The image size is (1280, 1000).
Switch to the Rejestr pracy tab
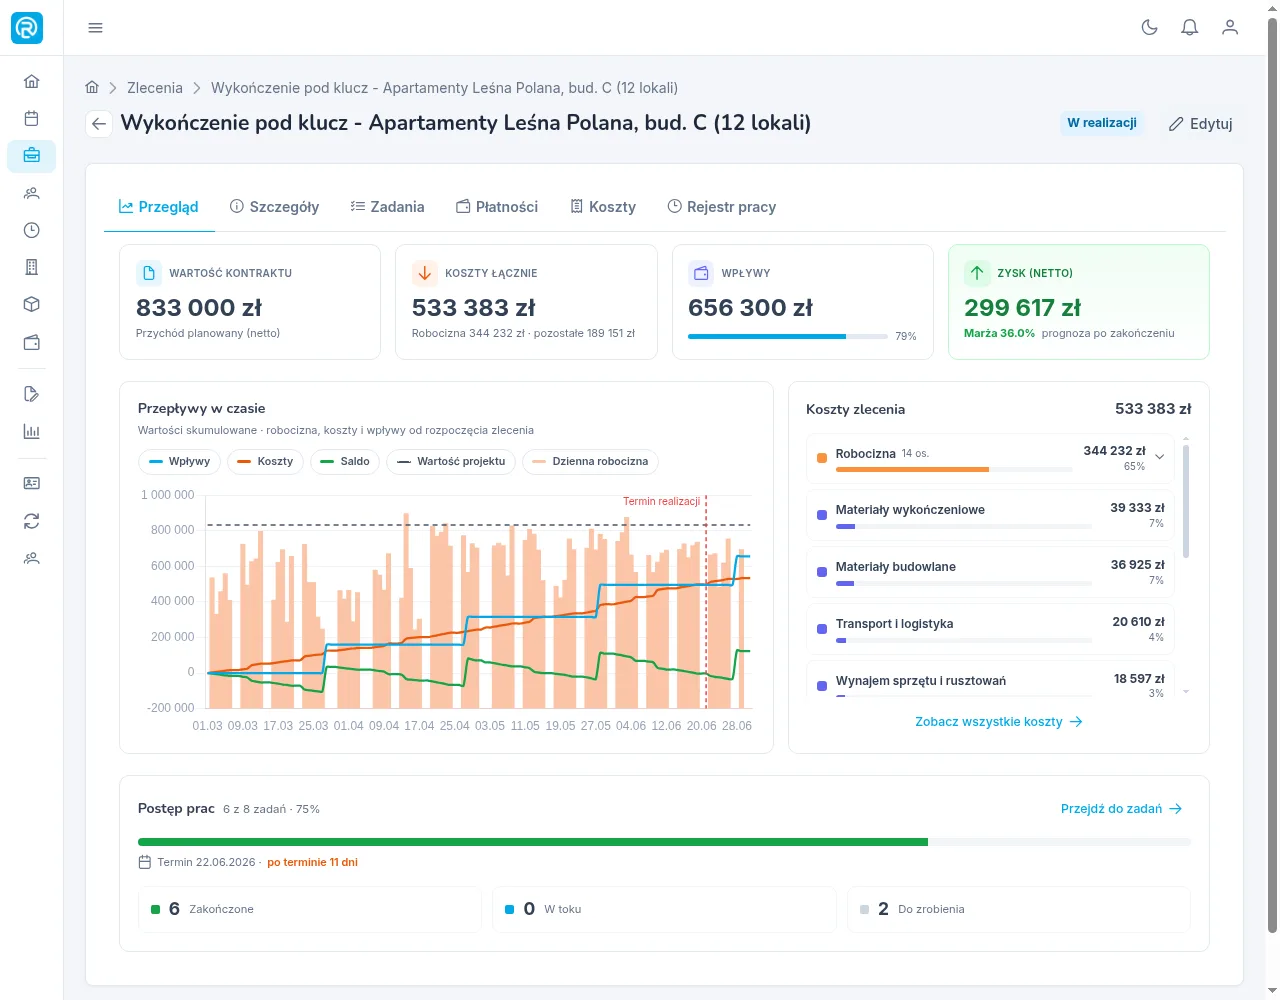[722, 207]
